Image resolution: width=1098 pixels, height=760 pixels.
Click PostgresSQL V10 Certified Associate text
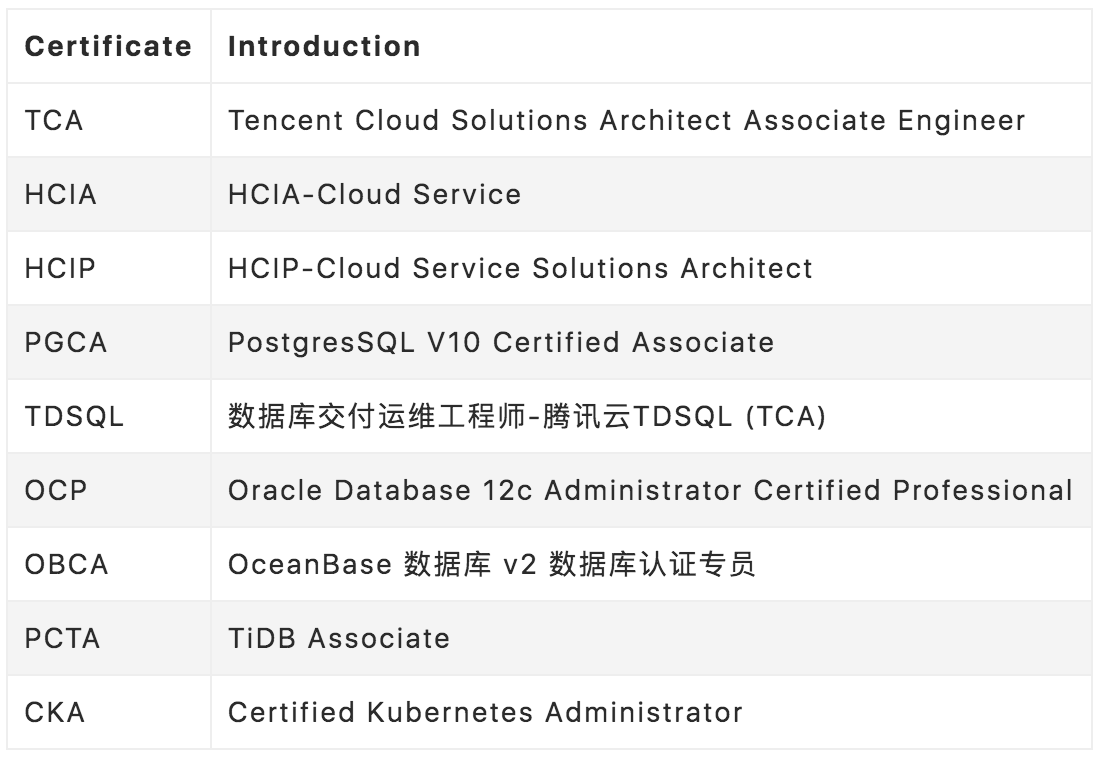(x=501, y=342)
